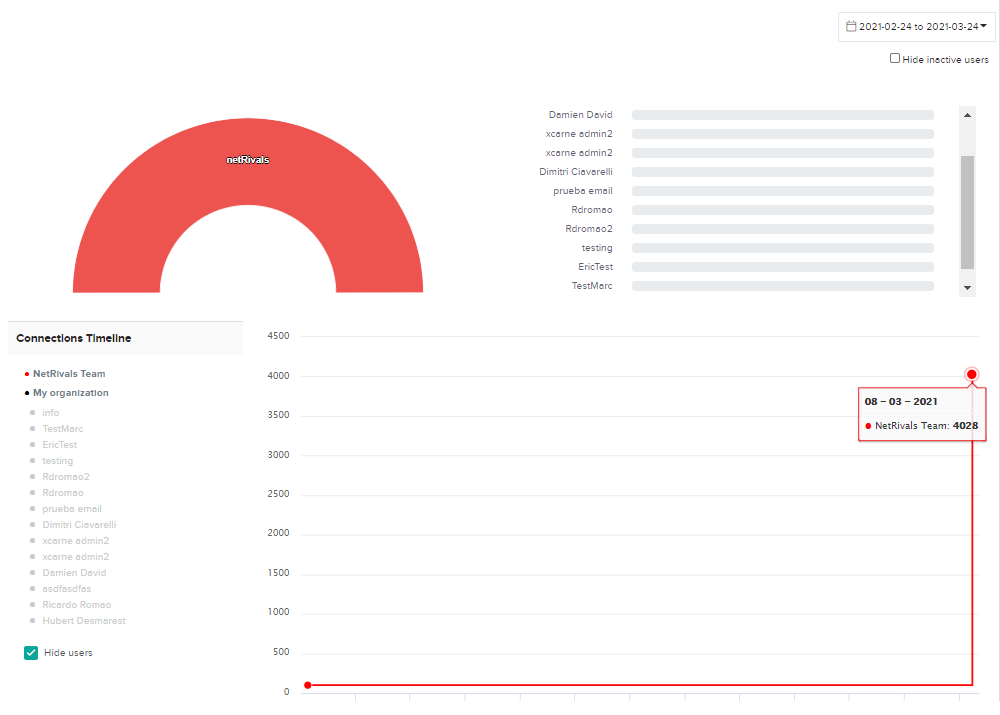Screen dimensions: 1000x715
Task: Select Damien David progress bar
Action: tap(782, 115)
